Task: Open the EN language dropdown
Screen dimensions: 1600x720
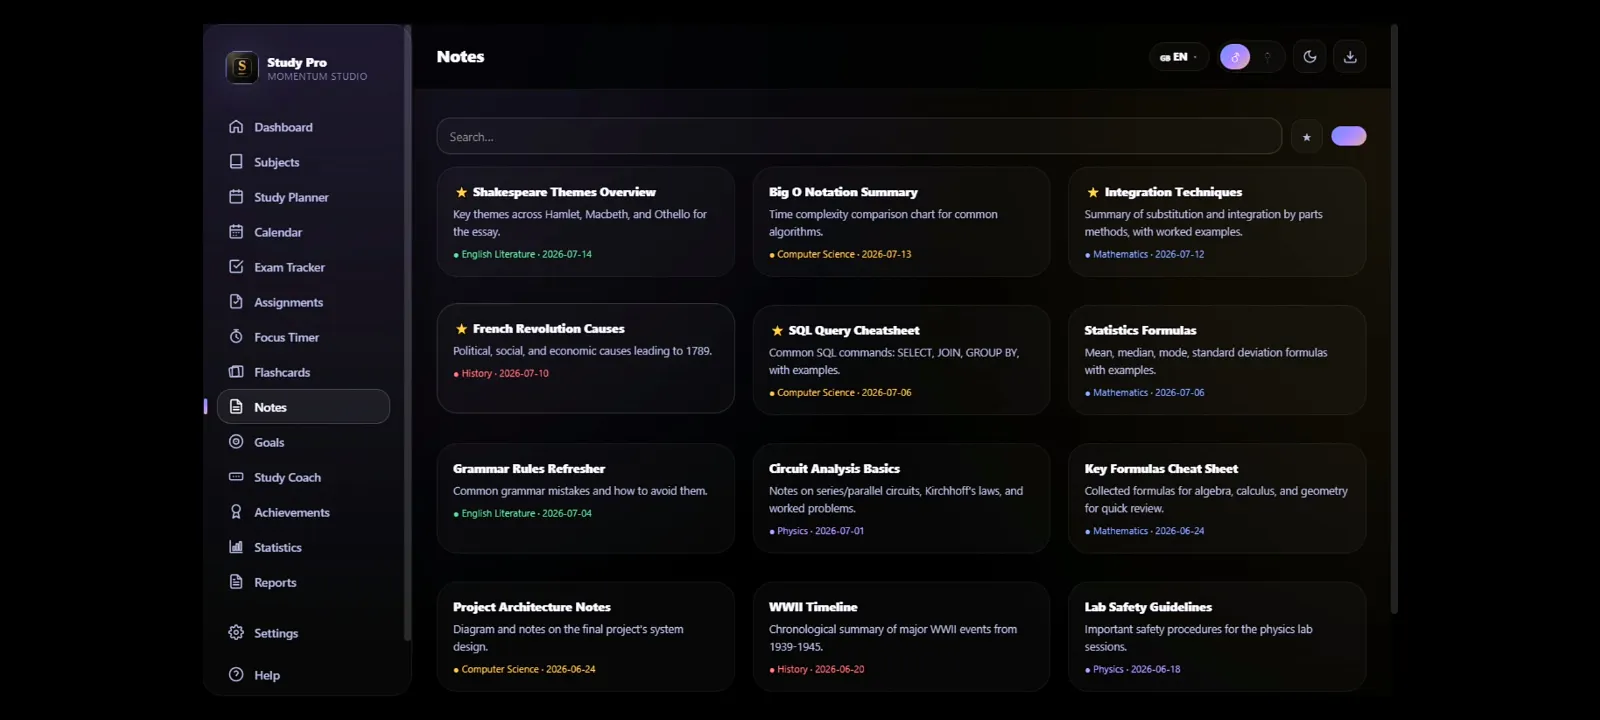Action: tap(1178, 57)
